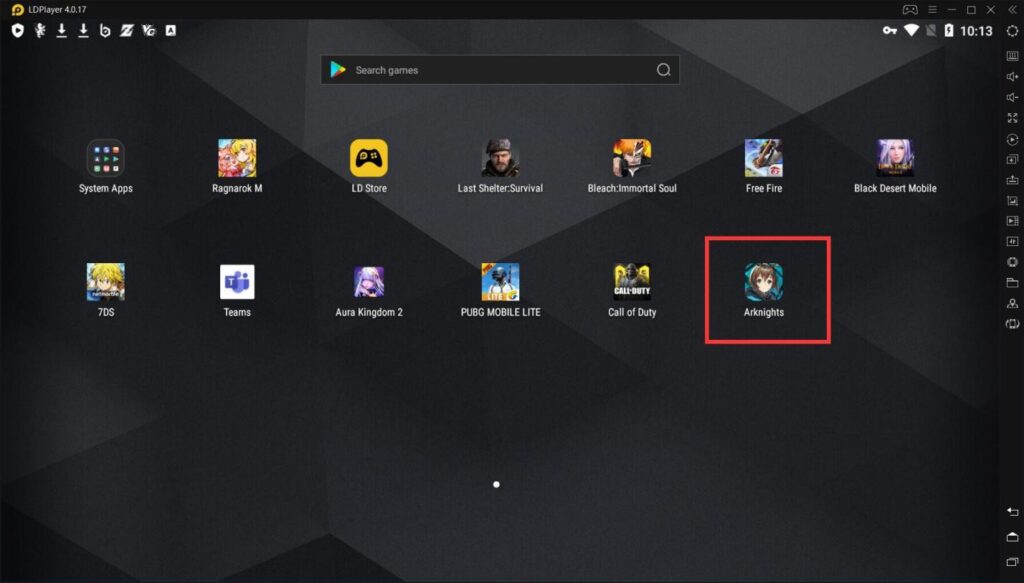Open the hamburger menu in title bar
Image resolution: width=1024 pixels, height=583 pixels.
pyautogui.click(x=933, y=10)
